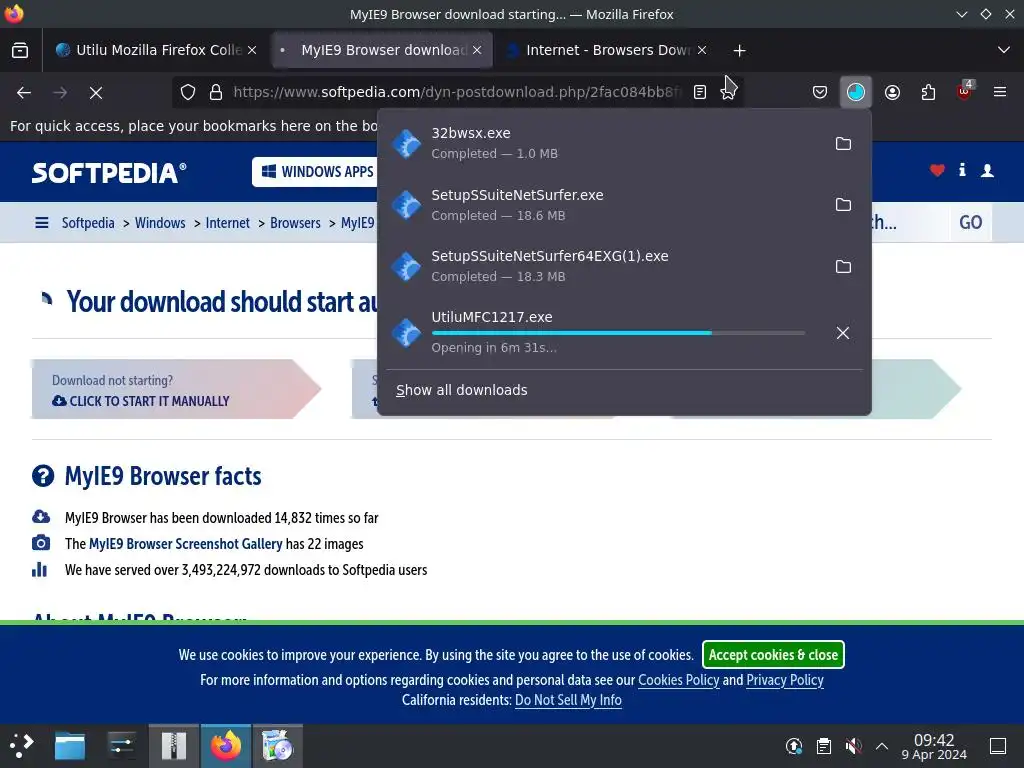Stop loading the current page
Image resolution: width=1024 pixels, height=768 pixels.
(96, 93)
